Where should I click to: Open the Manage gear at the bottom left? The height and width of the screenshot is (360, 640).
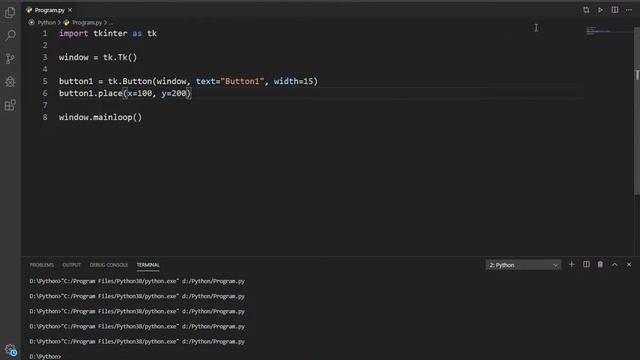pos(10,350)
